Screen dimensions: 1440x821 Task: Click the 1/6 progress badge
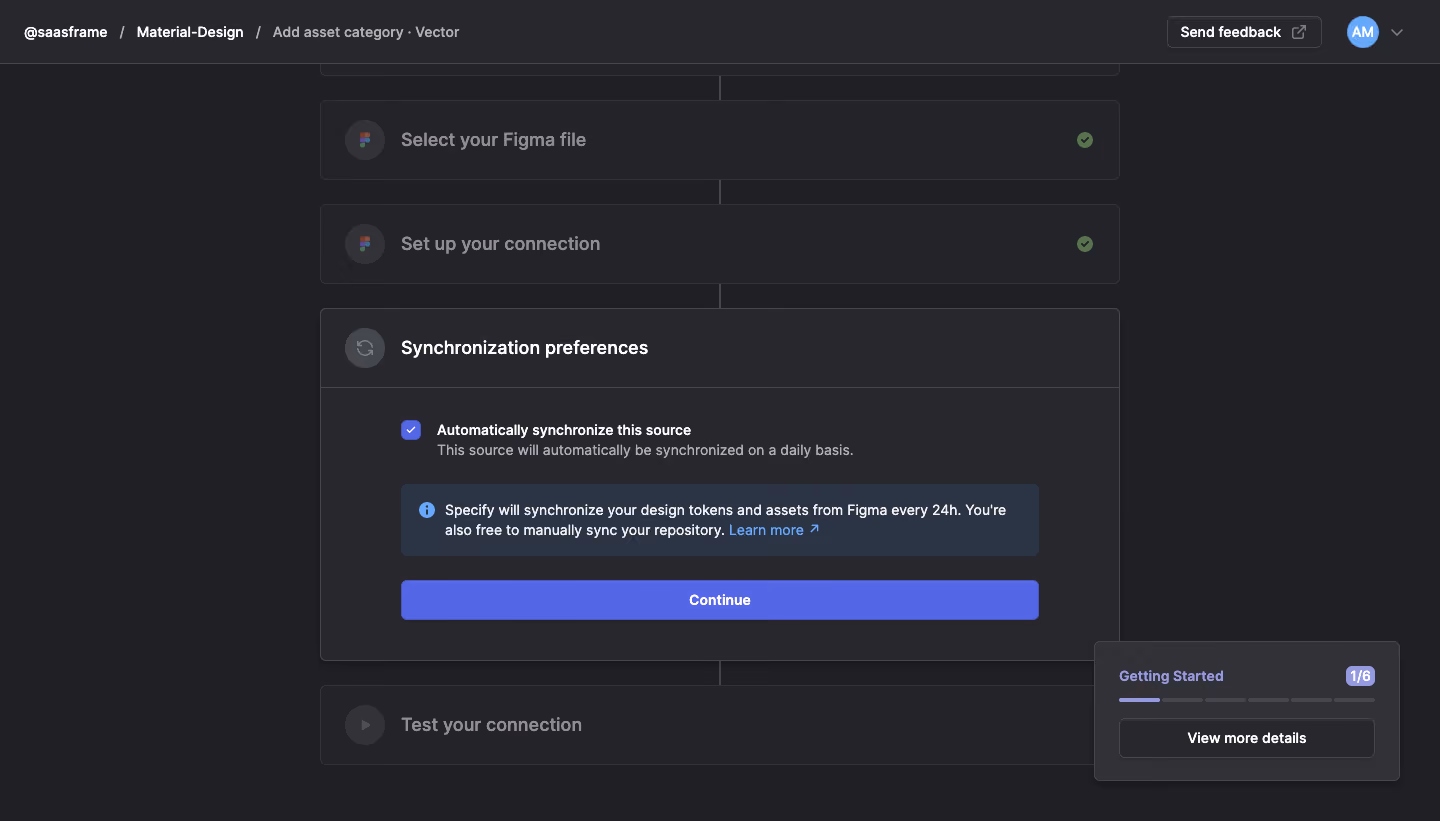(x=1360, y=676)
